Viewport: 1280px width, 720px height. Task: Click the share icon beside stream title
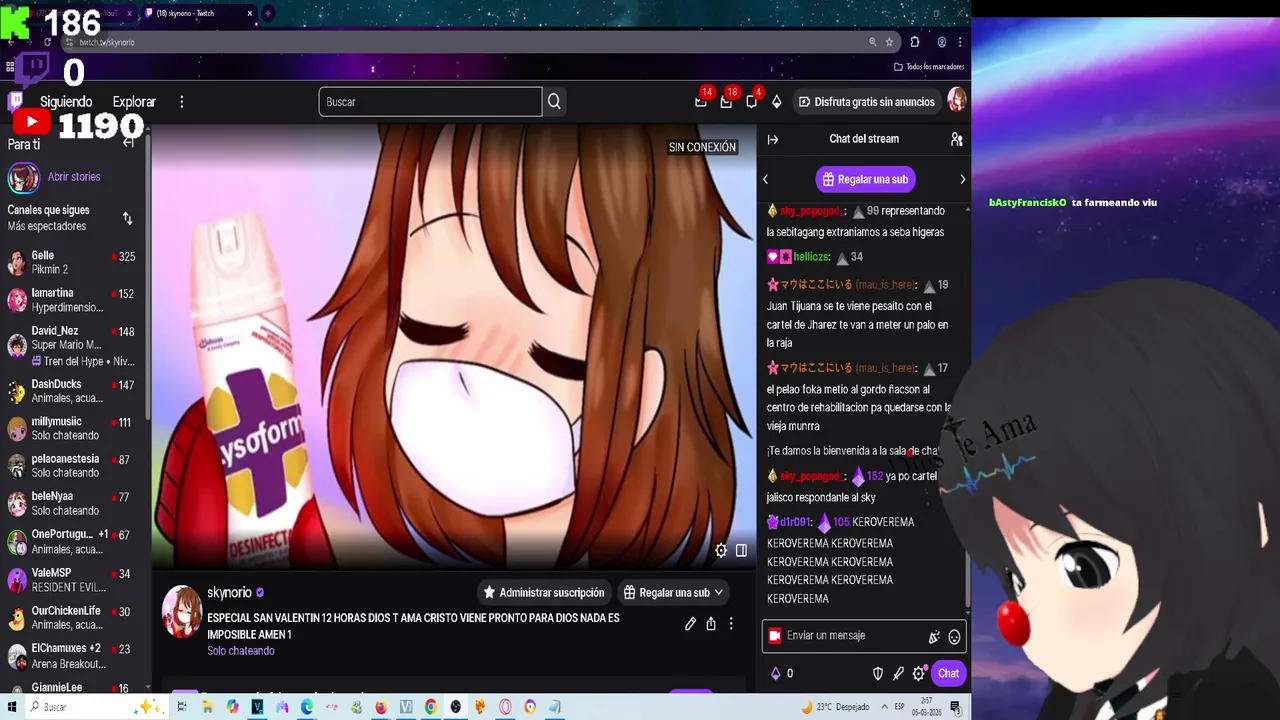[711, 624]
